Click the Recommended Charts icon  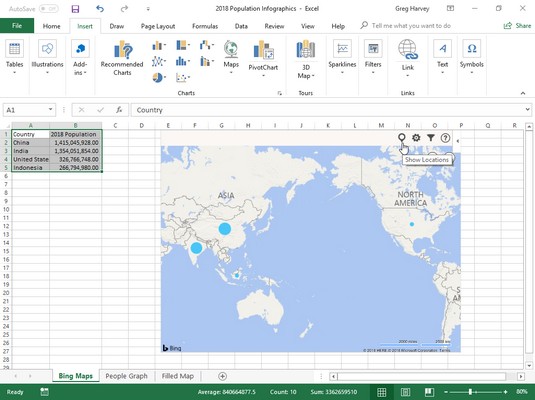[x=123, y=50]
